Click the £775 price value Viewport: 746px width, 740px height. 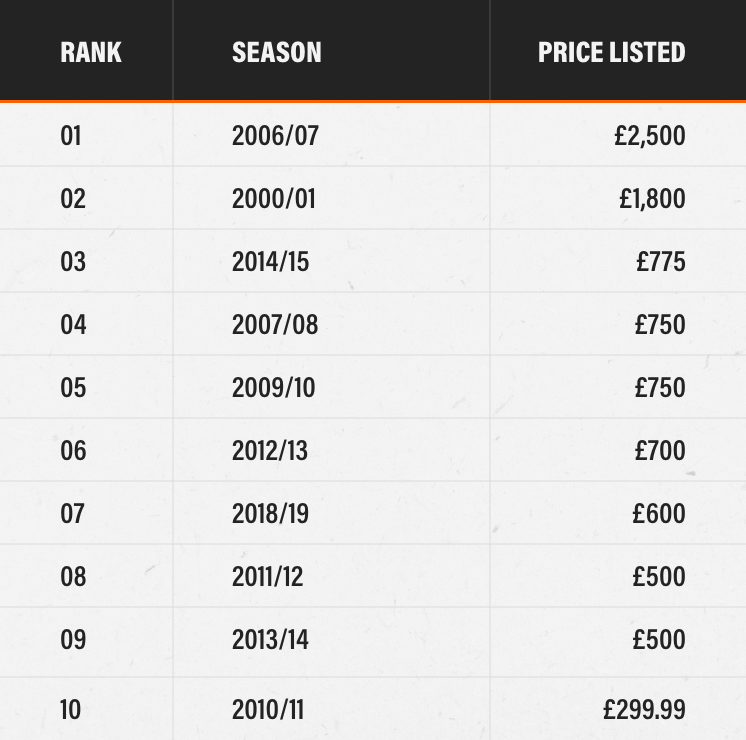[x=661, y=261]
